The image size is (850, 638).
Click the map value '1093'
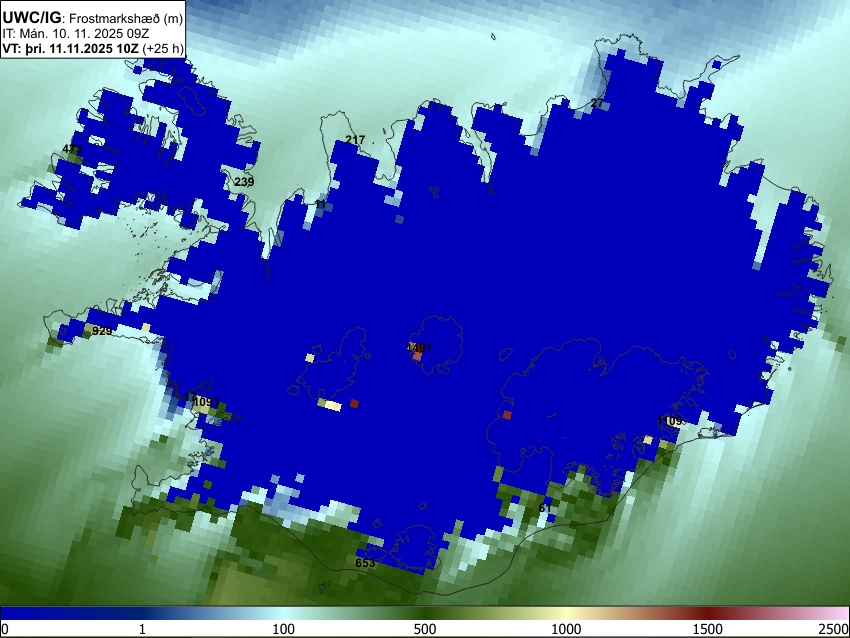[x=206, y=402]
